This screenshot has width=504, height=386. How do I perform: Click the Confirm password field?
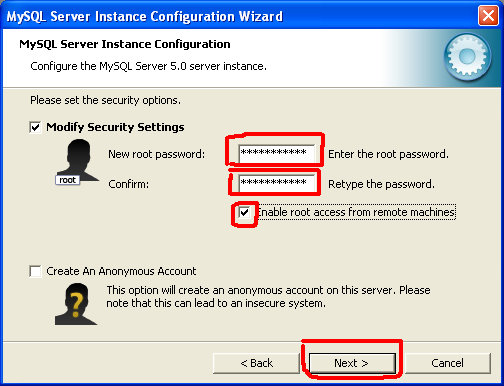(x=277, y=183)
